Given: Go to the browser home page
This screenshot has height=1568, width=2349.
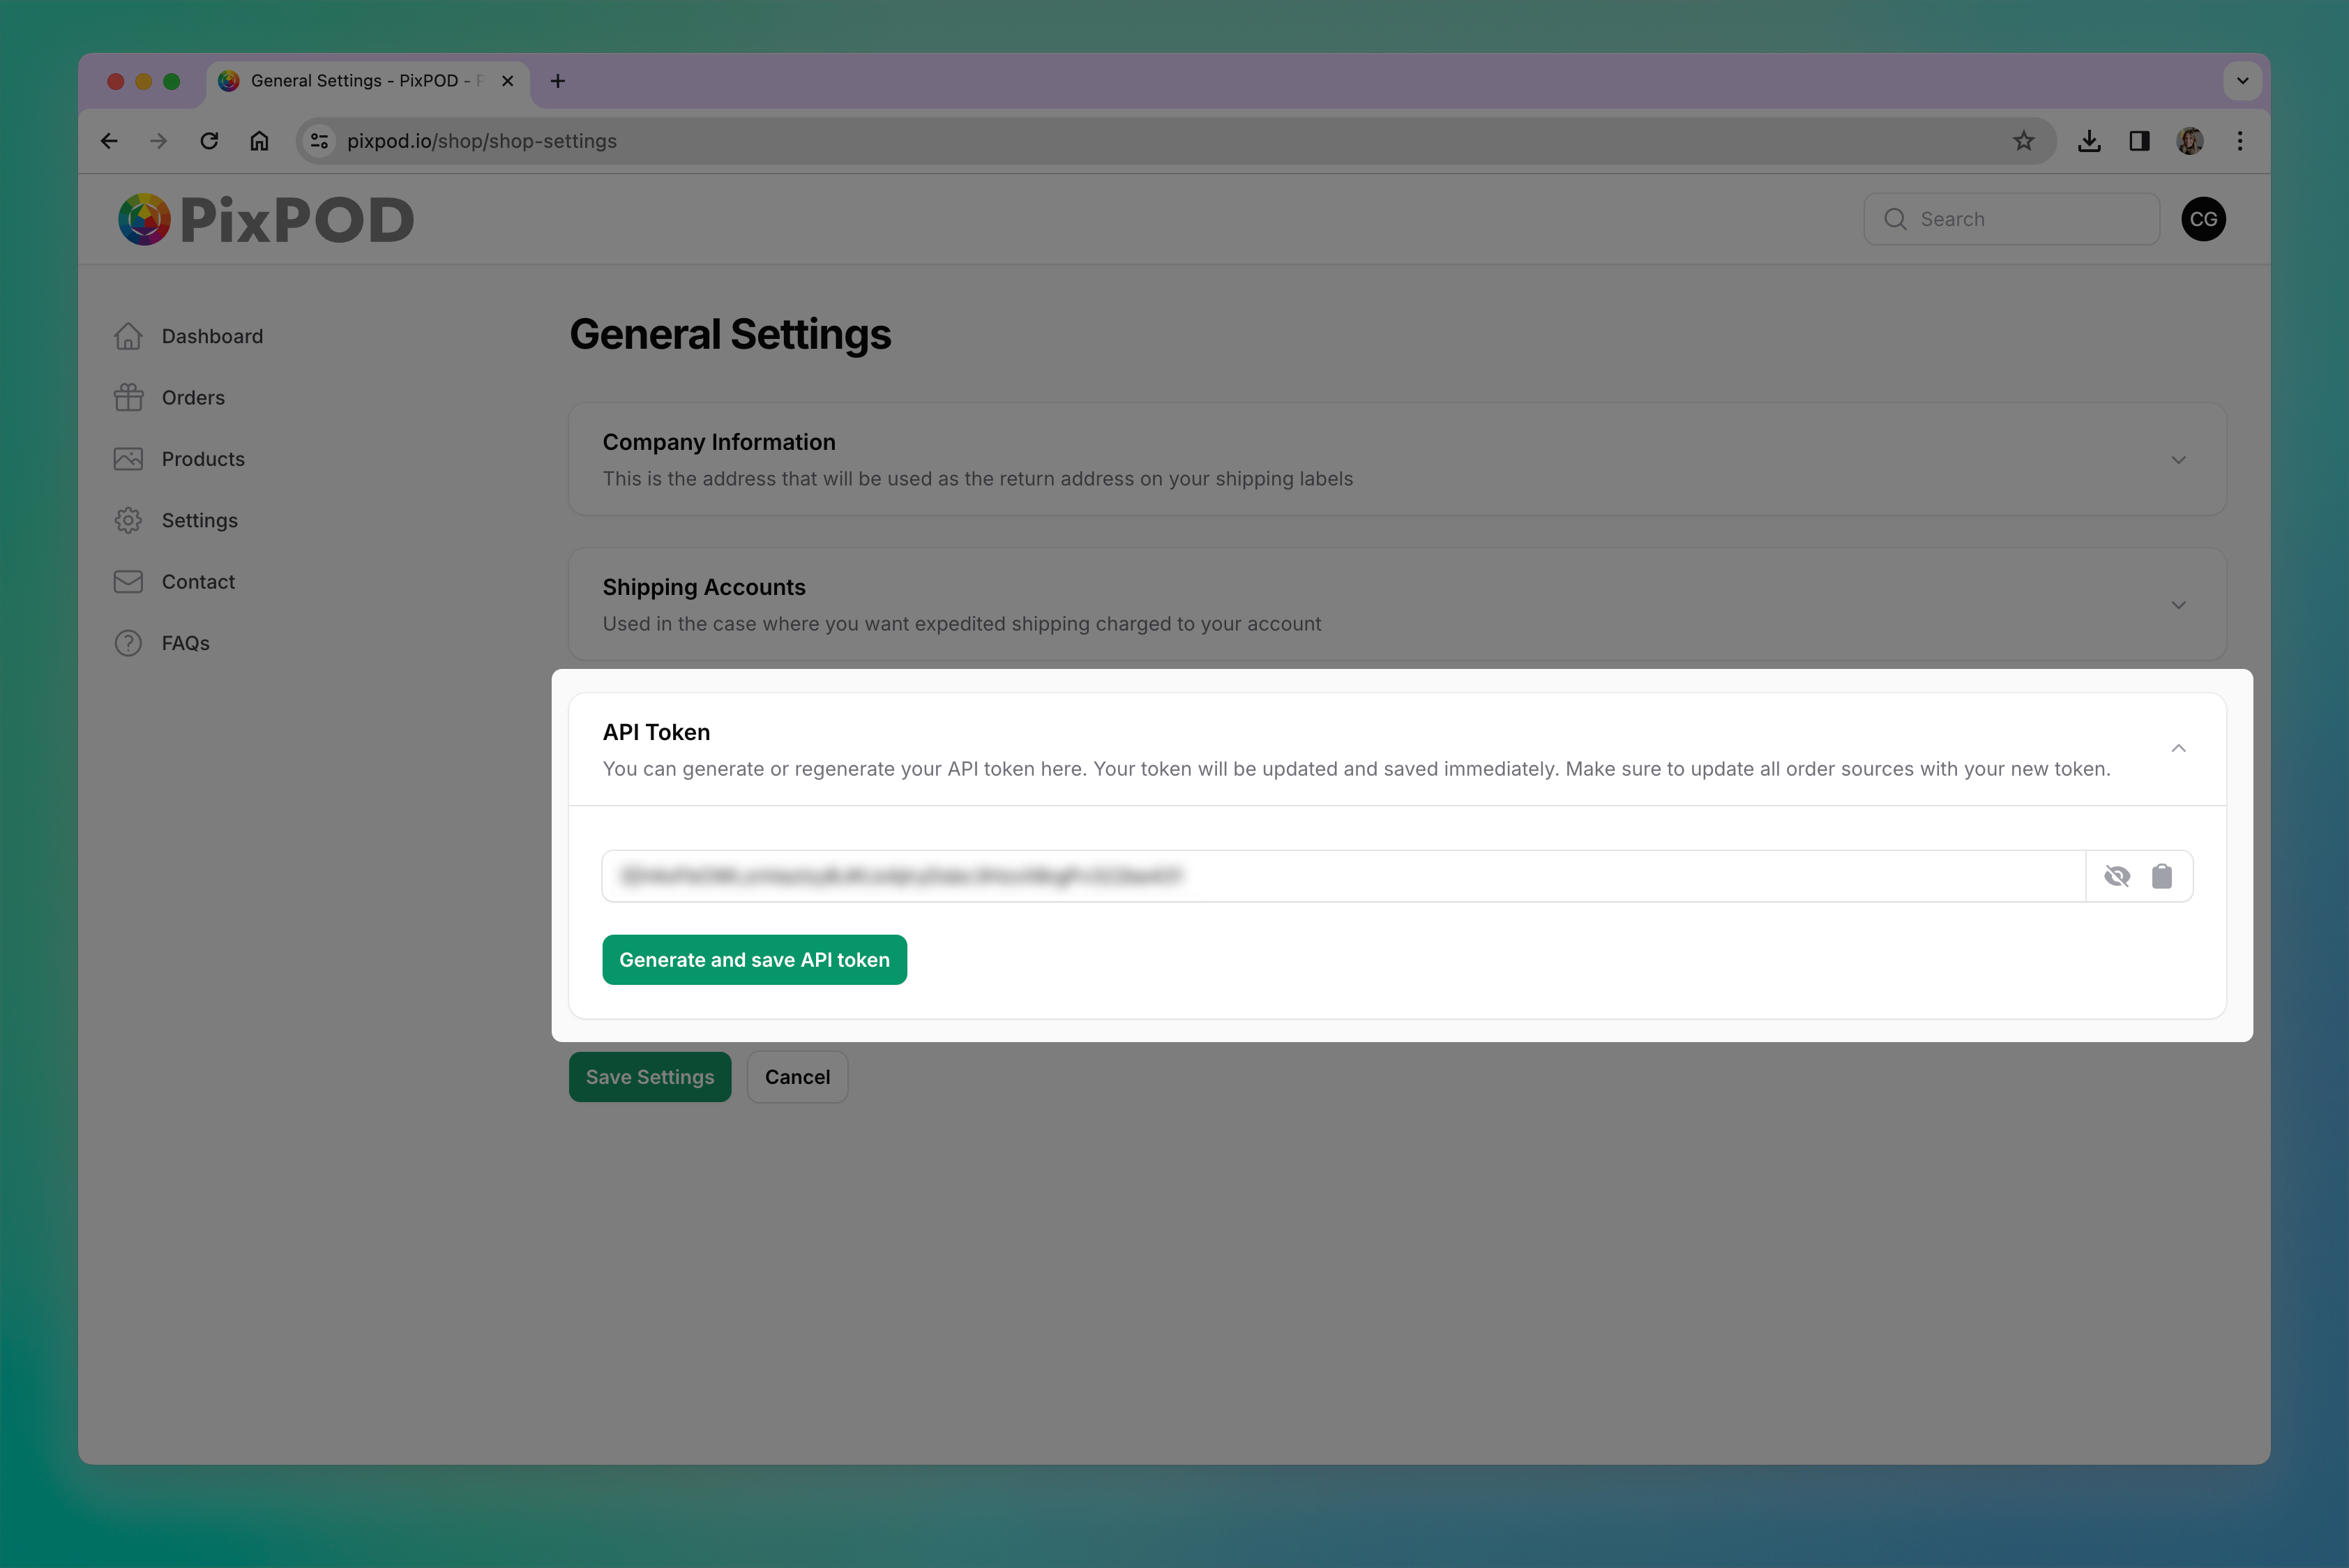Looking at the screenshot, I should coord(259,141).
